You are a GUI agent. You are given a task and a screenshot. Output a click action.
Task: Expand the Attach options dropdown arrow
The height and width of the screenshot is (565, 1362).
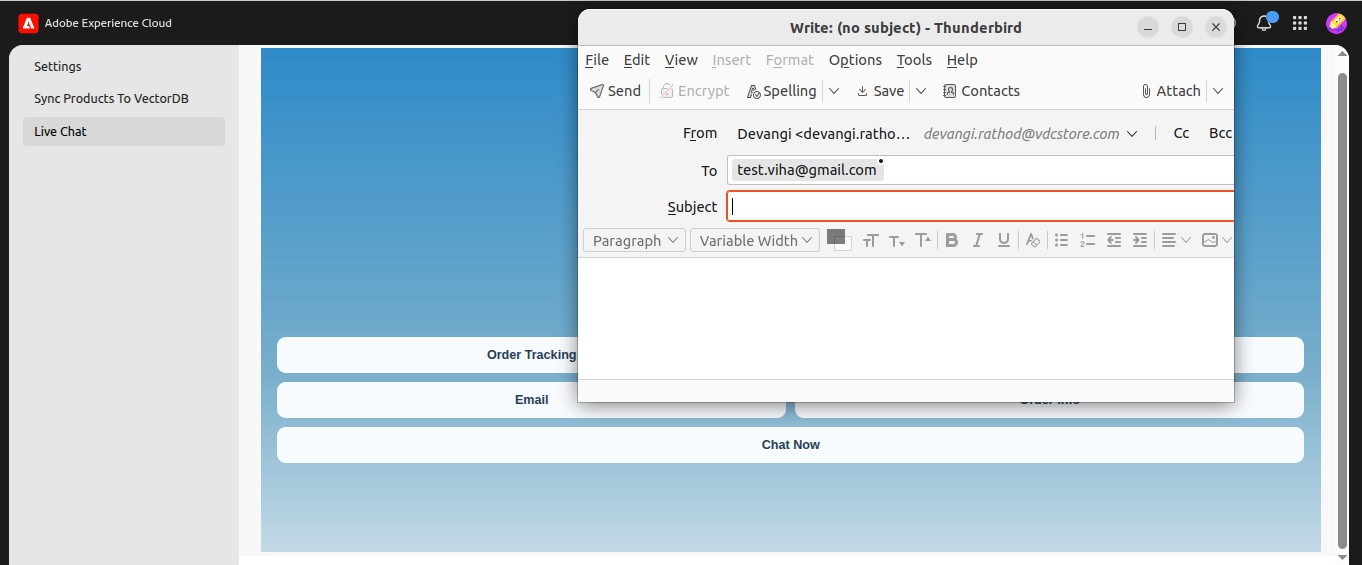(x=1218, y=91)
